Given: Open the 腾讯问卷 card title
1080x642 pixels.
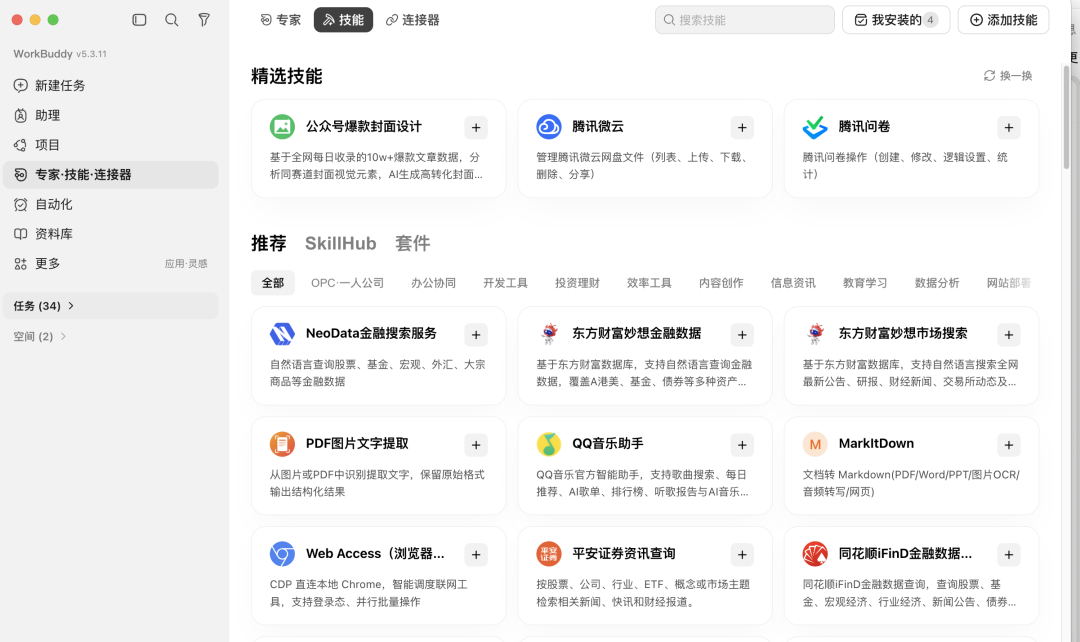Looking at the screenshot, I should (864, 126).
